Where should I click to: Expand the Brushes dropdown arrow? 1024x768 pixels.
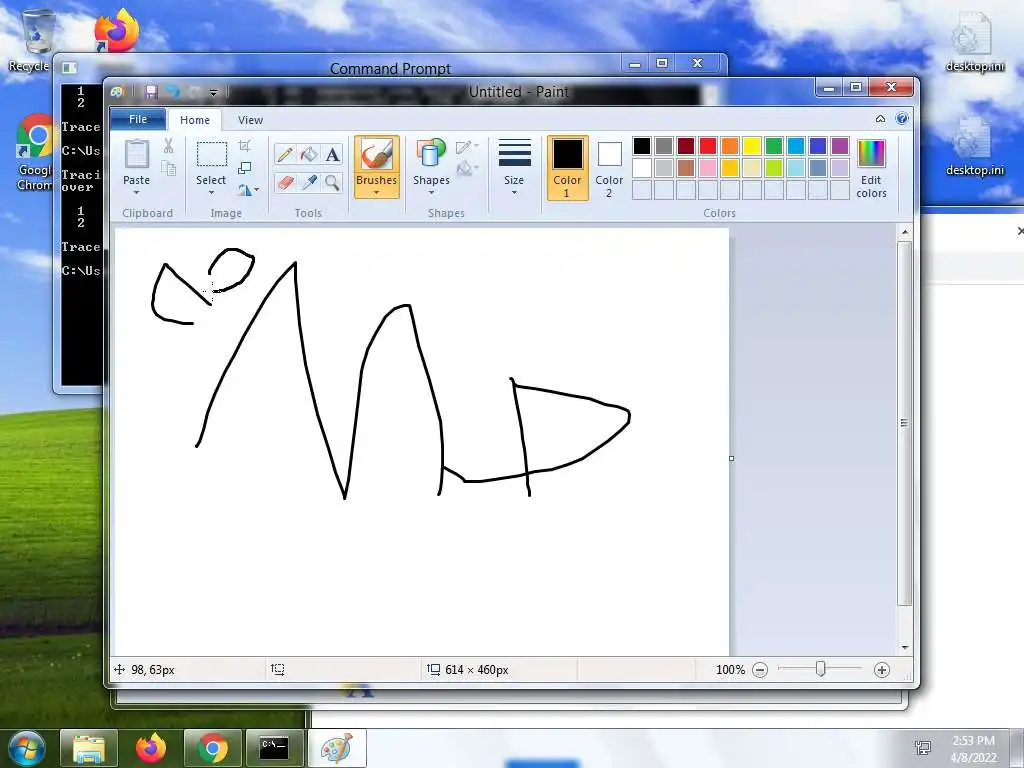point(377,193)
